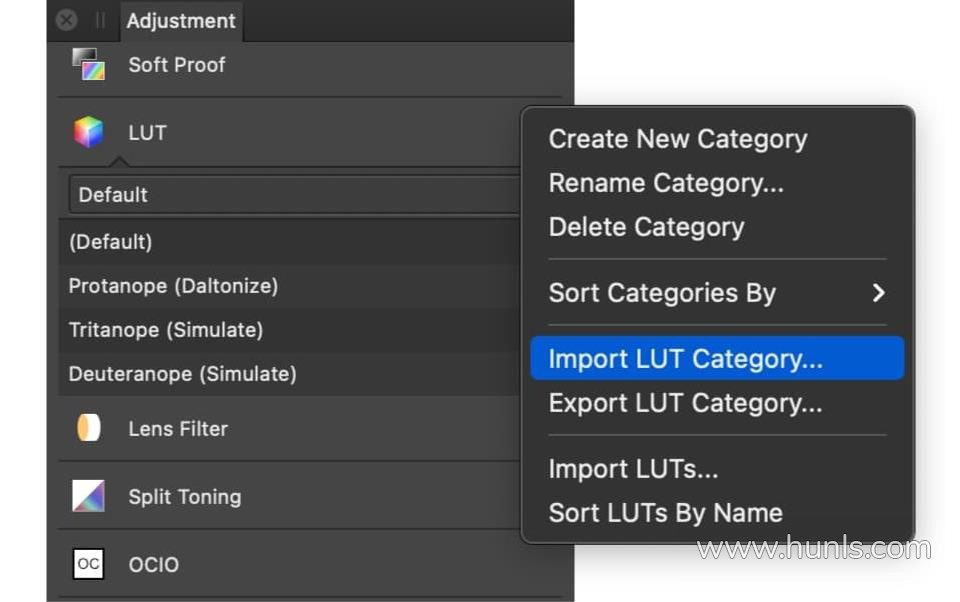Image resolution: width=960 pixels, height=602 pixels.
Task: Close the Adjustment panel with the X icon
Action: click(x=67, y=20)
